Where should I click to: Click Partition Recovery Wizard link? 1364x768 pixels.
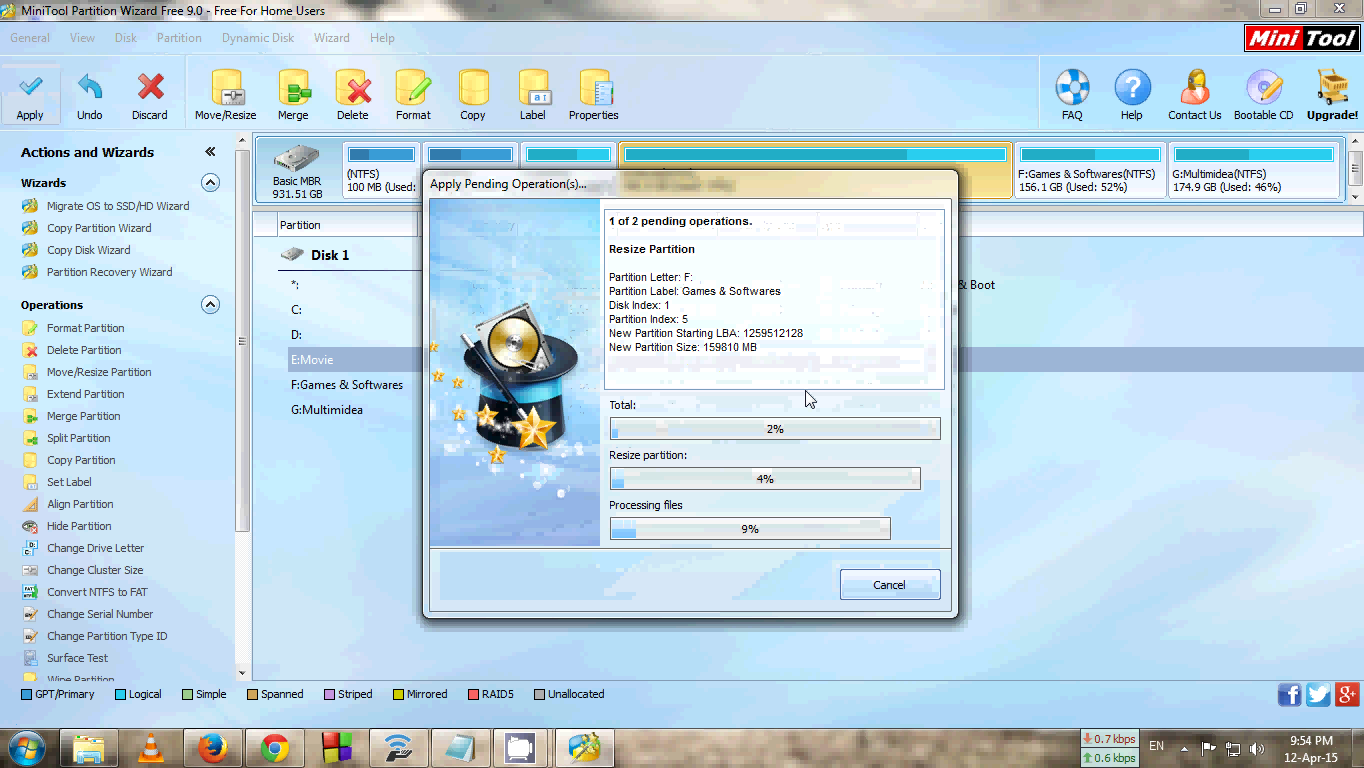pos(110,272)
